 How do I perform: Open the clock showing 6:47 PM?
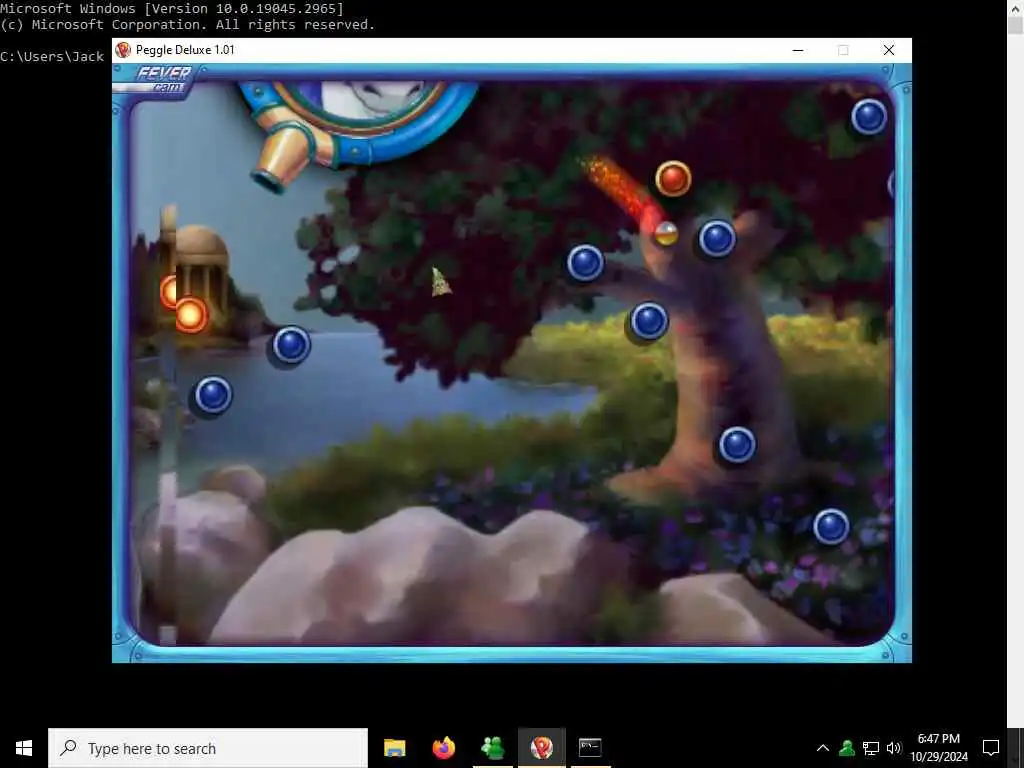point(938,748)
